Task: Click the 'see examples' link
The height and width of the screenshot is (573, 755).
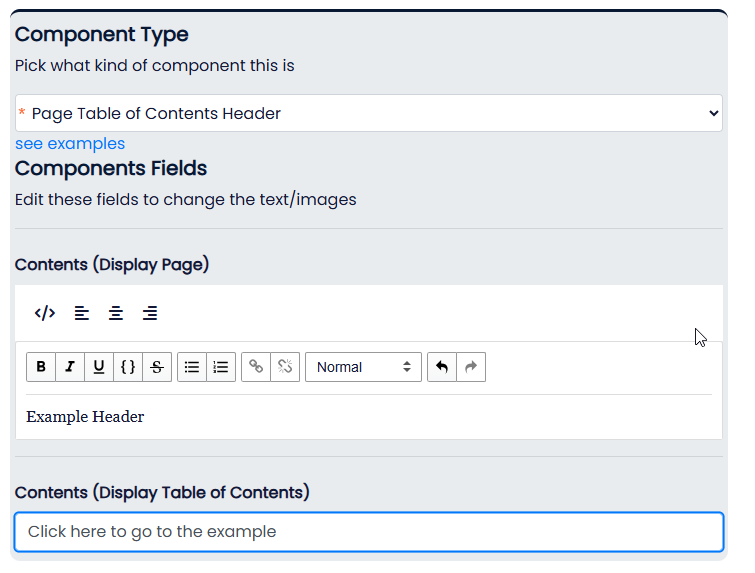Action: point(70,143)
